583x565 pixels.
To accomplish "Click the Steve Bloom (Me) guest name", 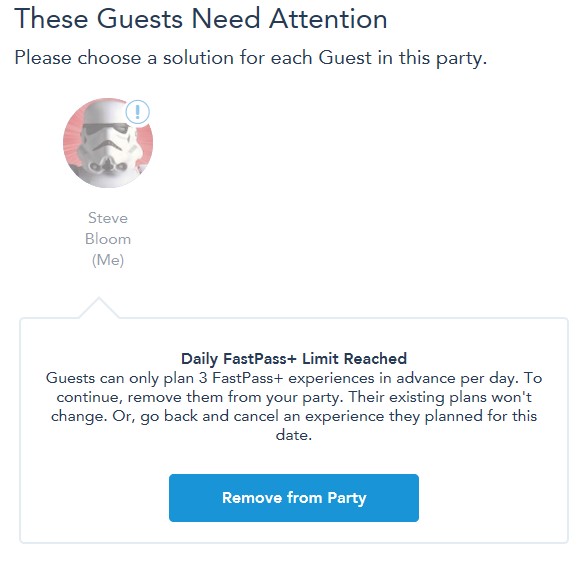I will click(x=108, y=239).
